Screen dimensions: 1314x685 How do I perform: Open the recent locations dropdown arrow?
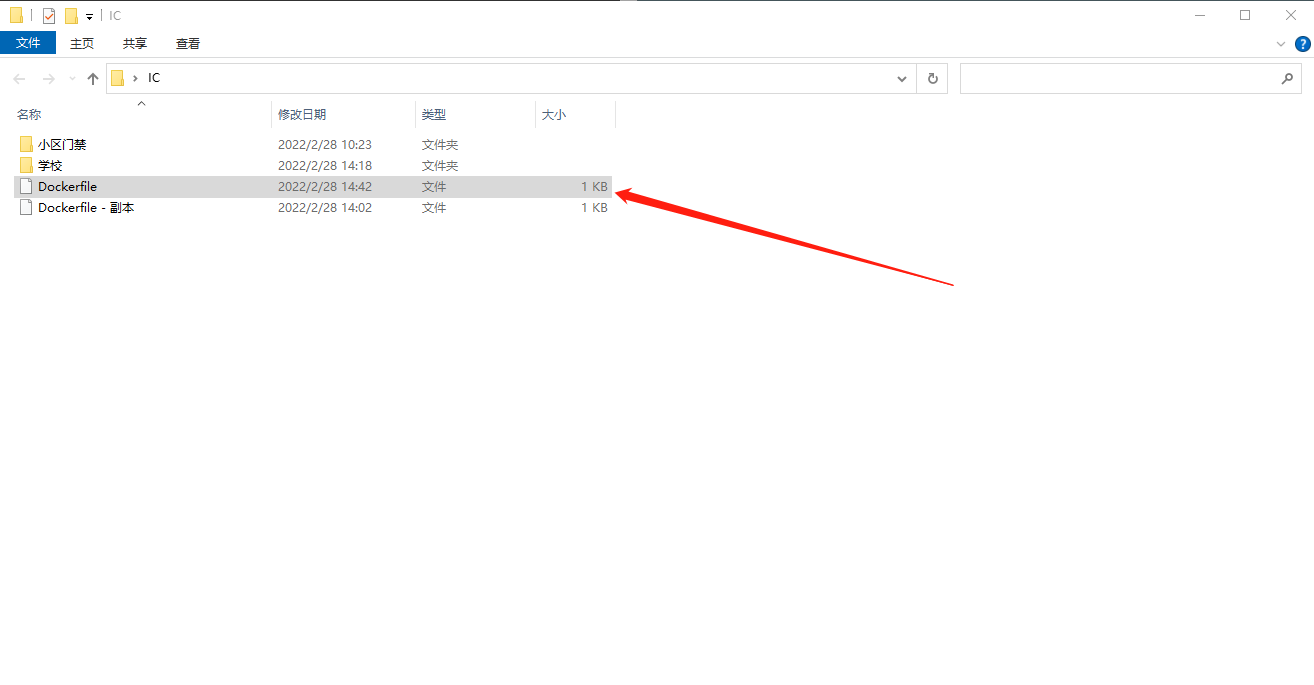(x=72, y=79)
